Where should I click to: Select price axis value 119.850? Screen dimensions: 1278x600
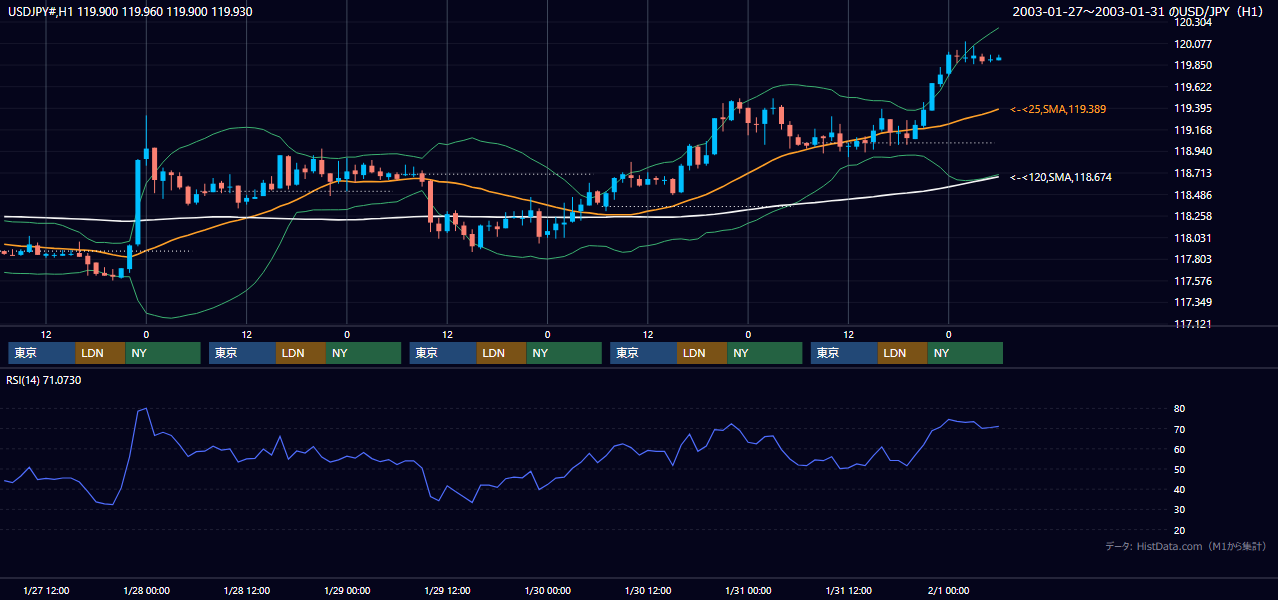1195,65
